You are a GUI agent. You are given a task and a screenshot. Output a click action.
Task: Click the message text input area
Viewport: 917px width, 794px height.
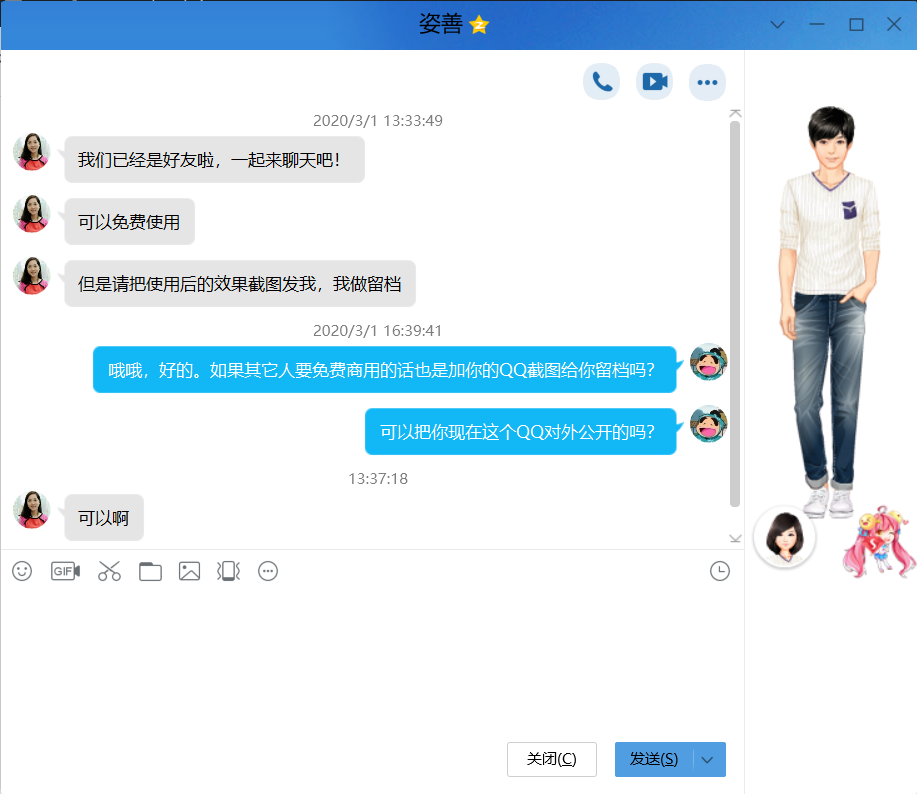pos(370,660)
